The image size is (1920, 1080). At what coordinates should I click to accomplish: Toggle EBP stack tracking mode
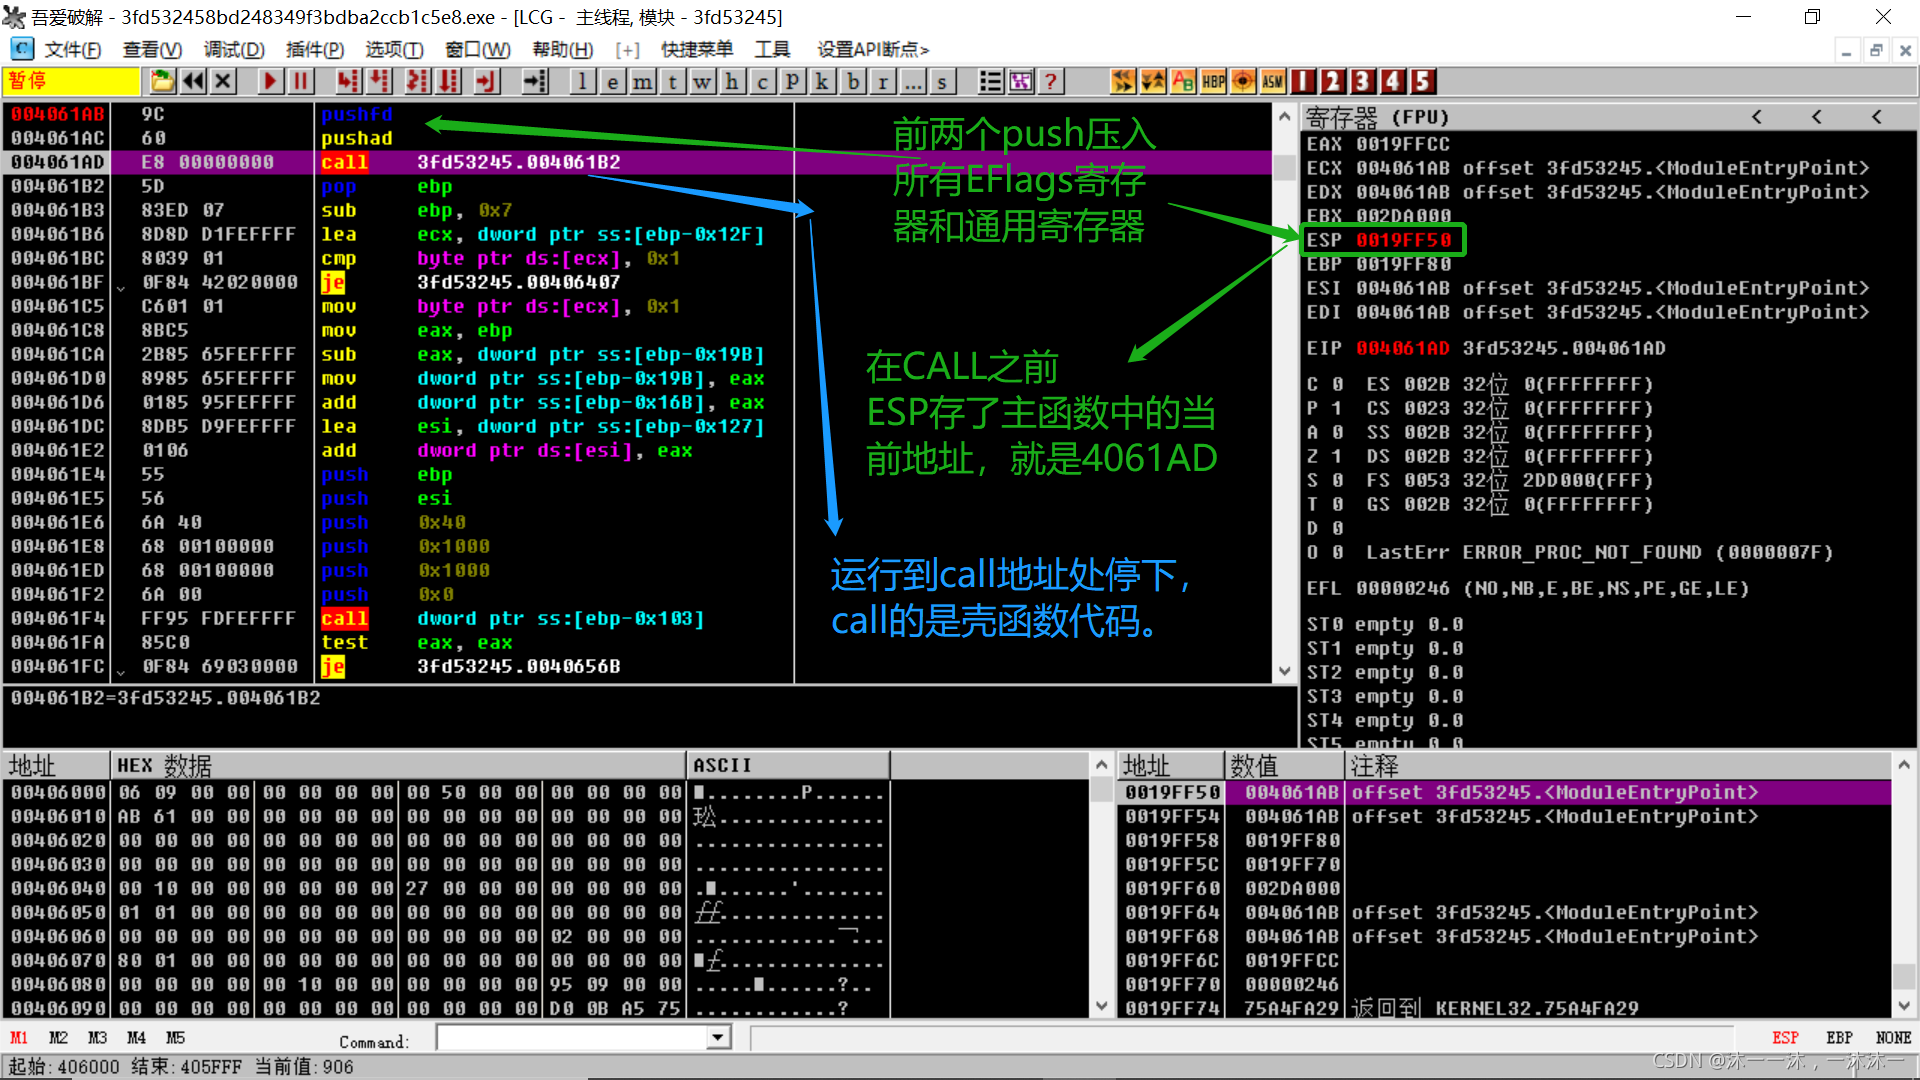point(1838,1038)
